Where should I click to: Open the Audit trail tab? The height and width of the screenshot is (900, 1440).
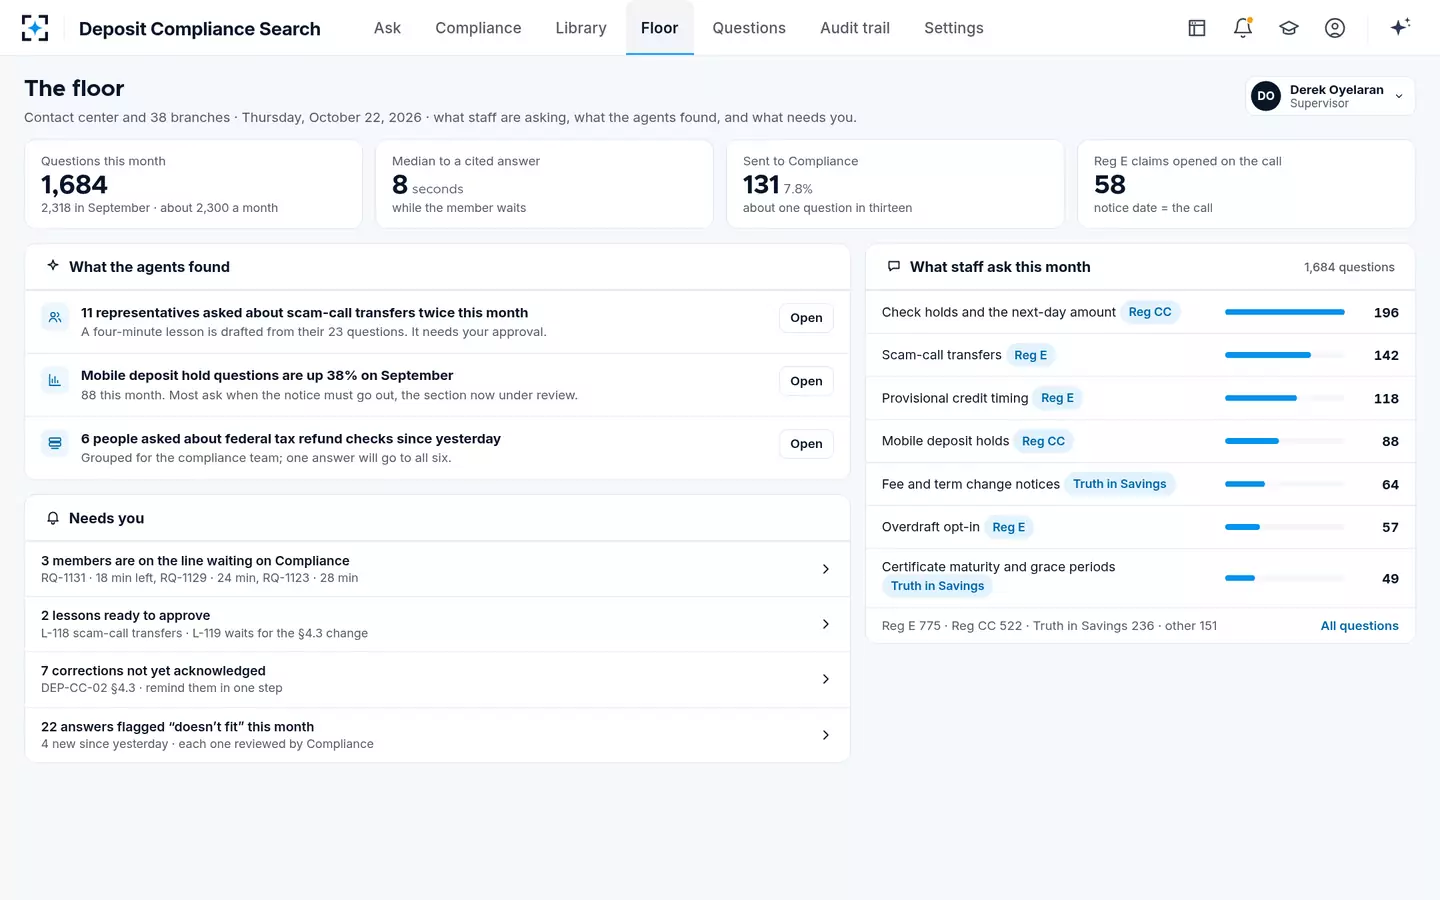tap(855, 28)
